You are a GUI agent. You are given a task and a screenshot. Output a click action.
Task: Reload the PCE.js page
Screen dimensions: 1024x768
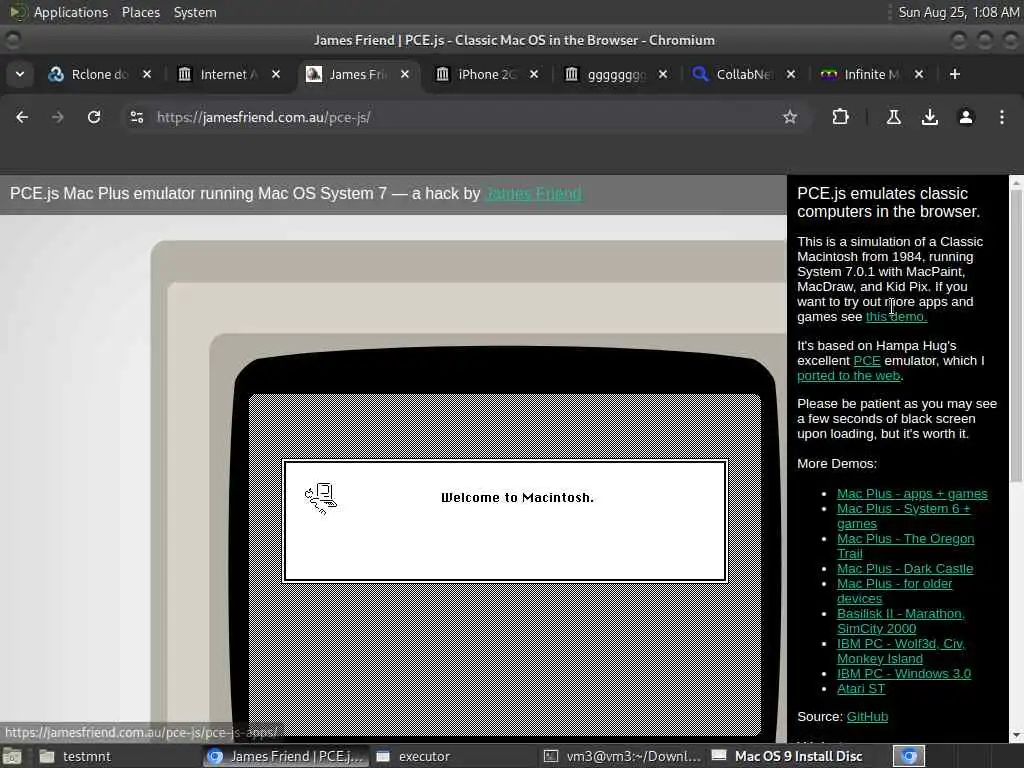coord(94,117)
